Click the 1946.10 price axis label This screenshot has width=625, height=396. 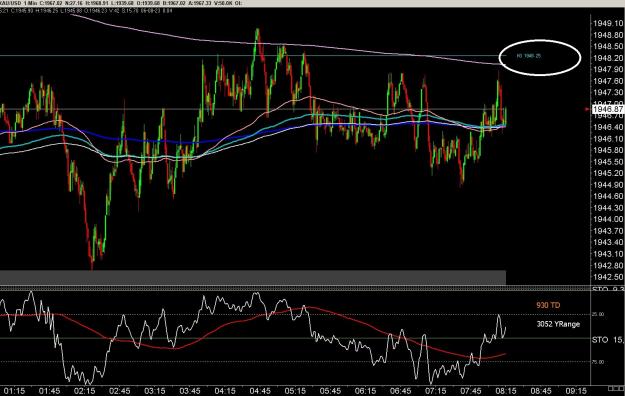tap(608, 139)
